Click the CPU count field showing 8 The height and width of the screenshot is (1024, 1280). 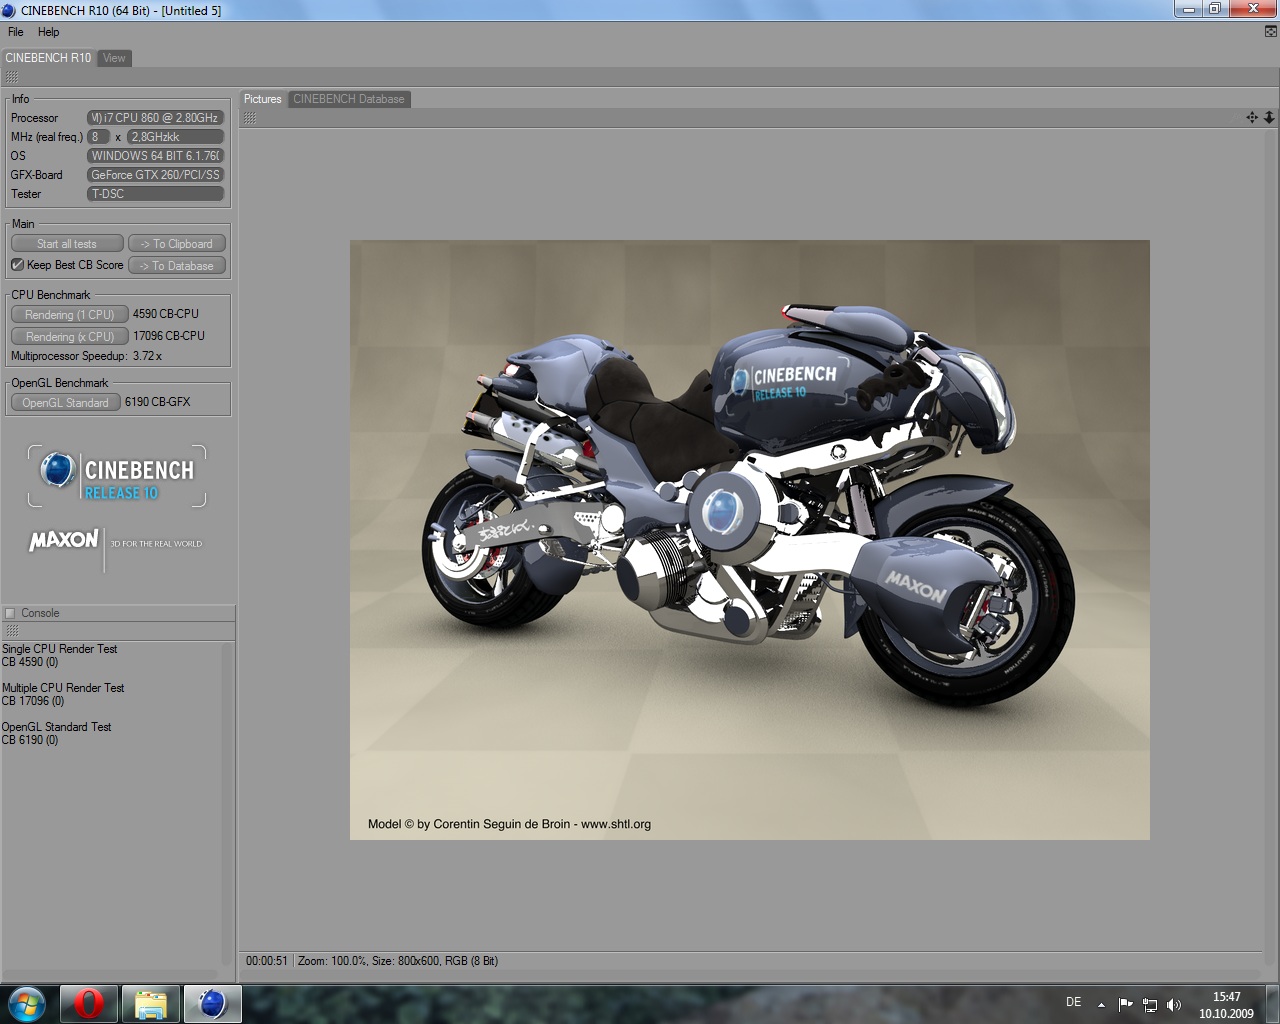(x=98, y=137)
